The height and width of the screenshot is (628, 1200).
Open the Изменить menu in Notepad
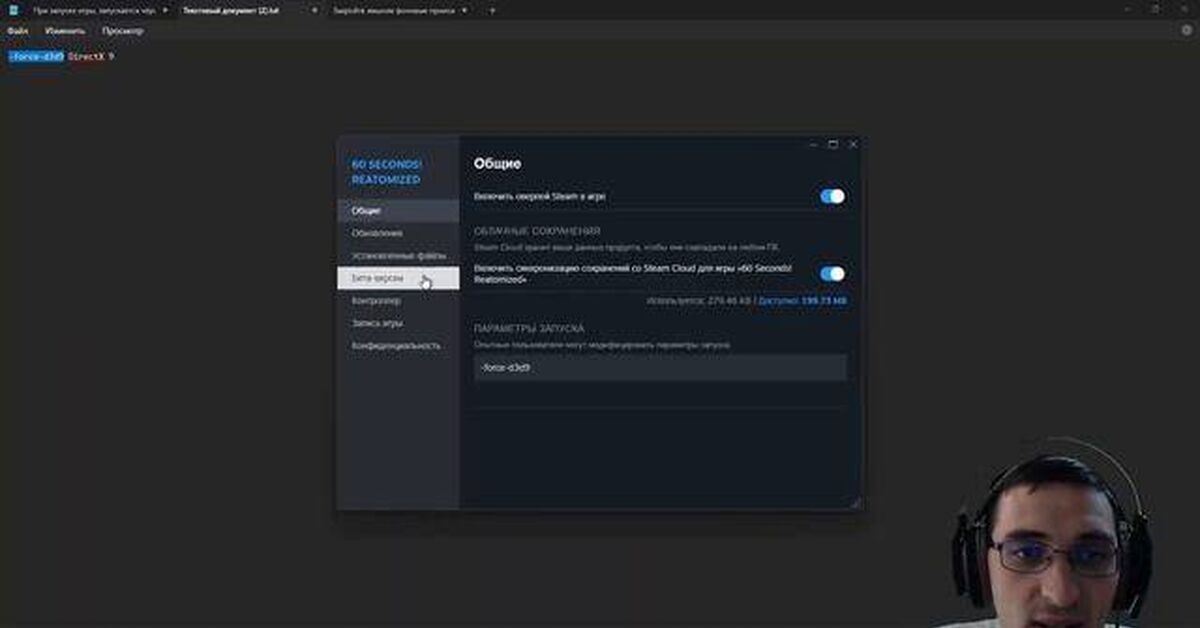click(x=65, y=31)
